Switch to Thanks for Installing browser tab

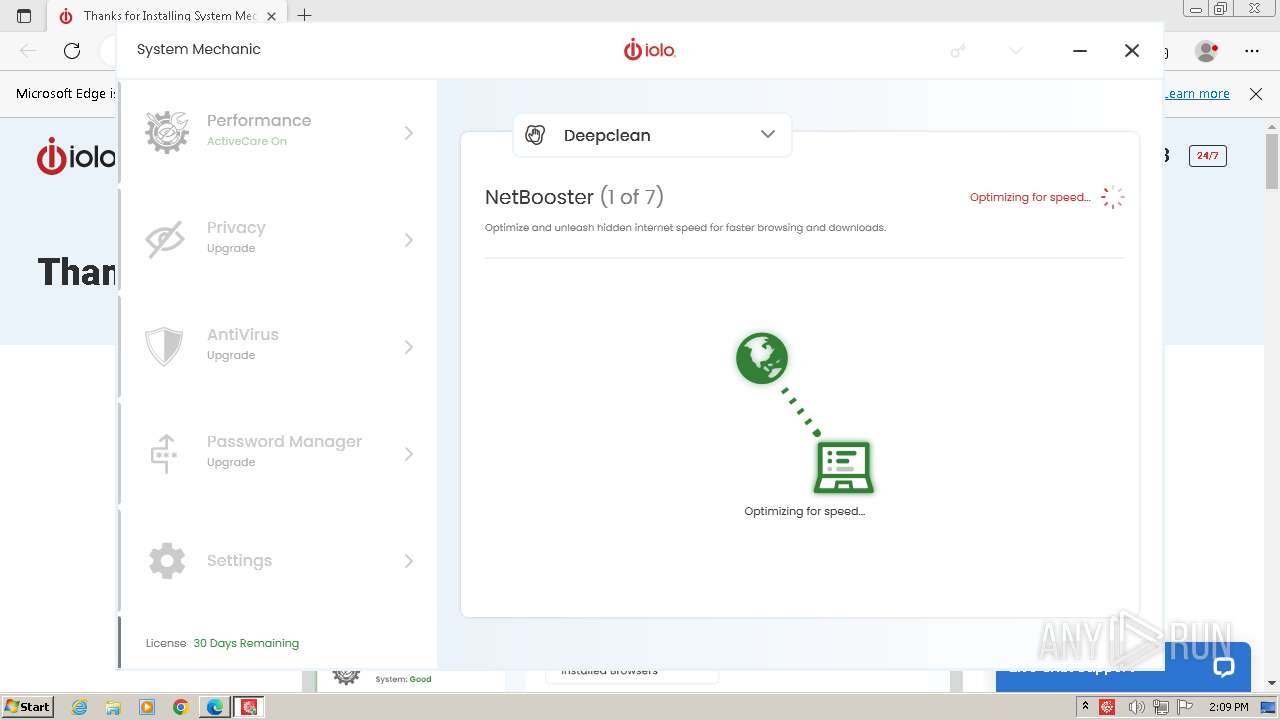[x=166, y=15]
